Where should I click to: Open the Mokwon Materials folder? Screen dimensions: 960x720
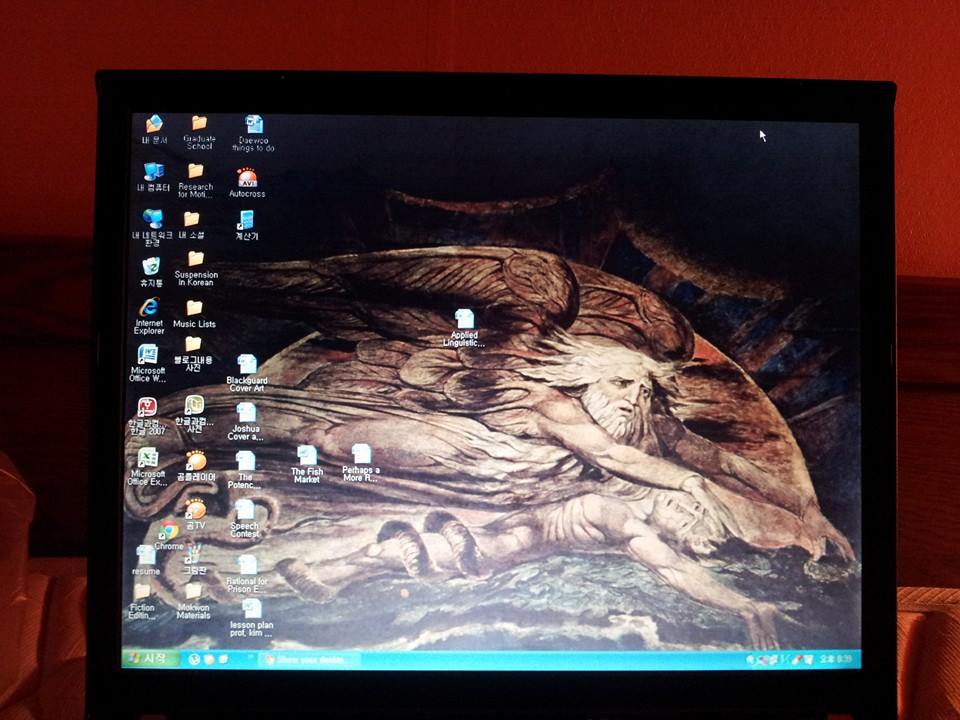point(193,593)
